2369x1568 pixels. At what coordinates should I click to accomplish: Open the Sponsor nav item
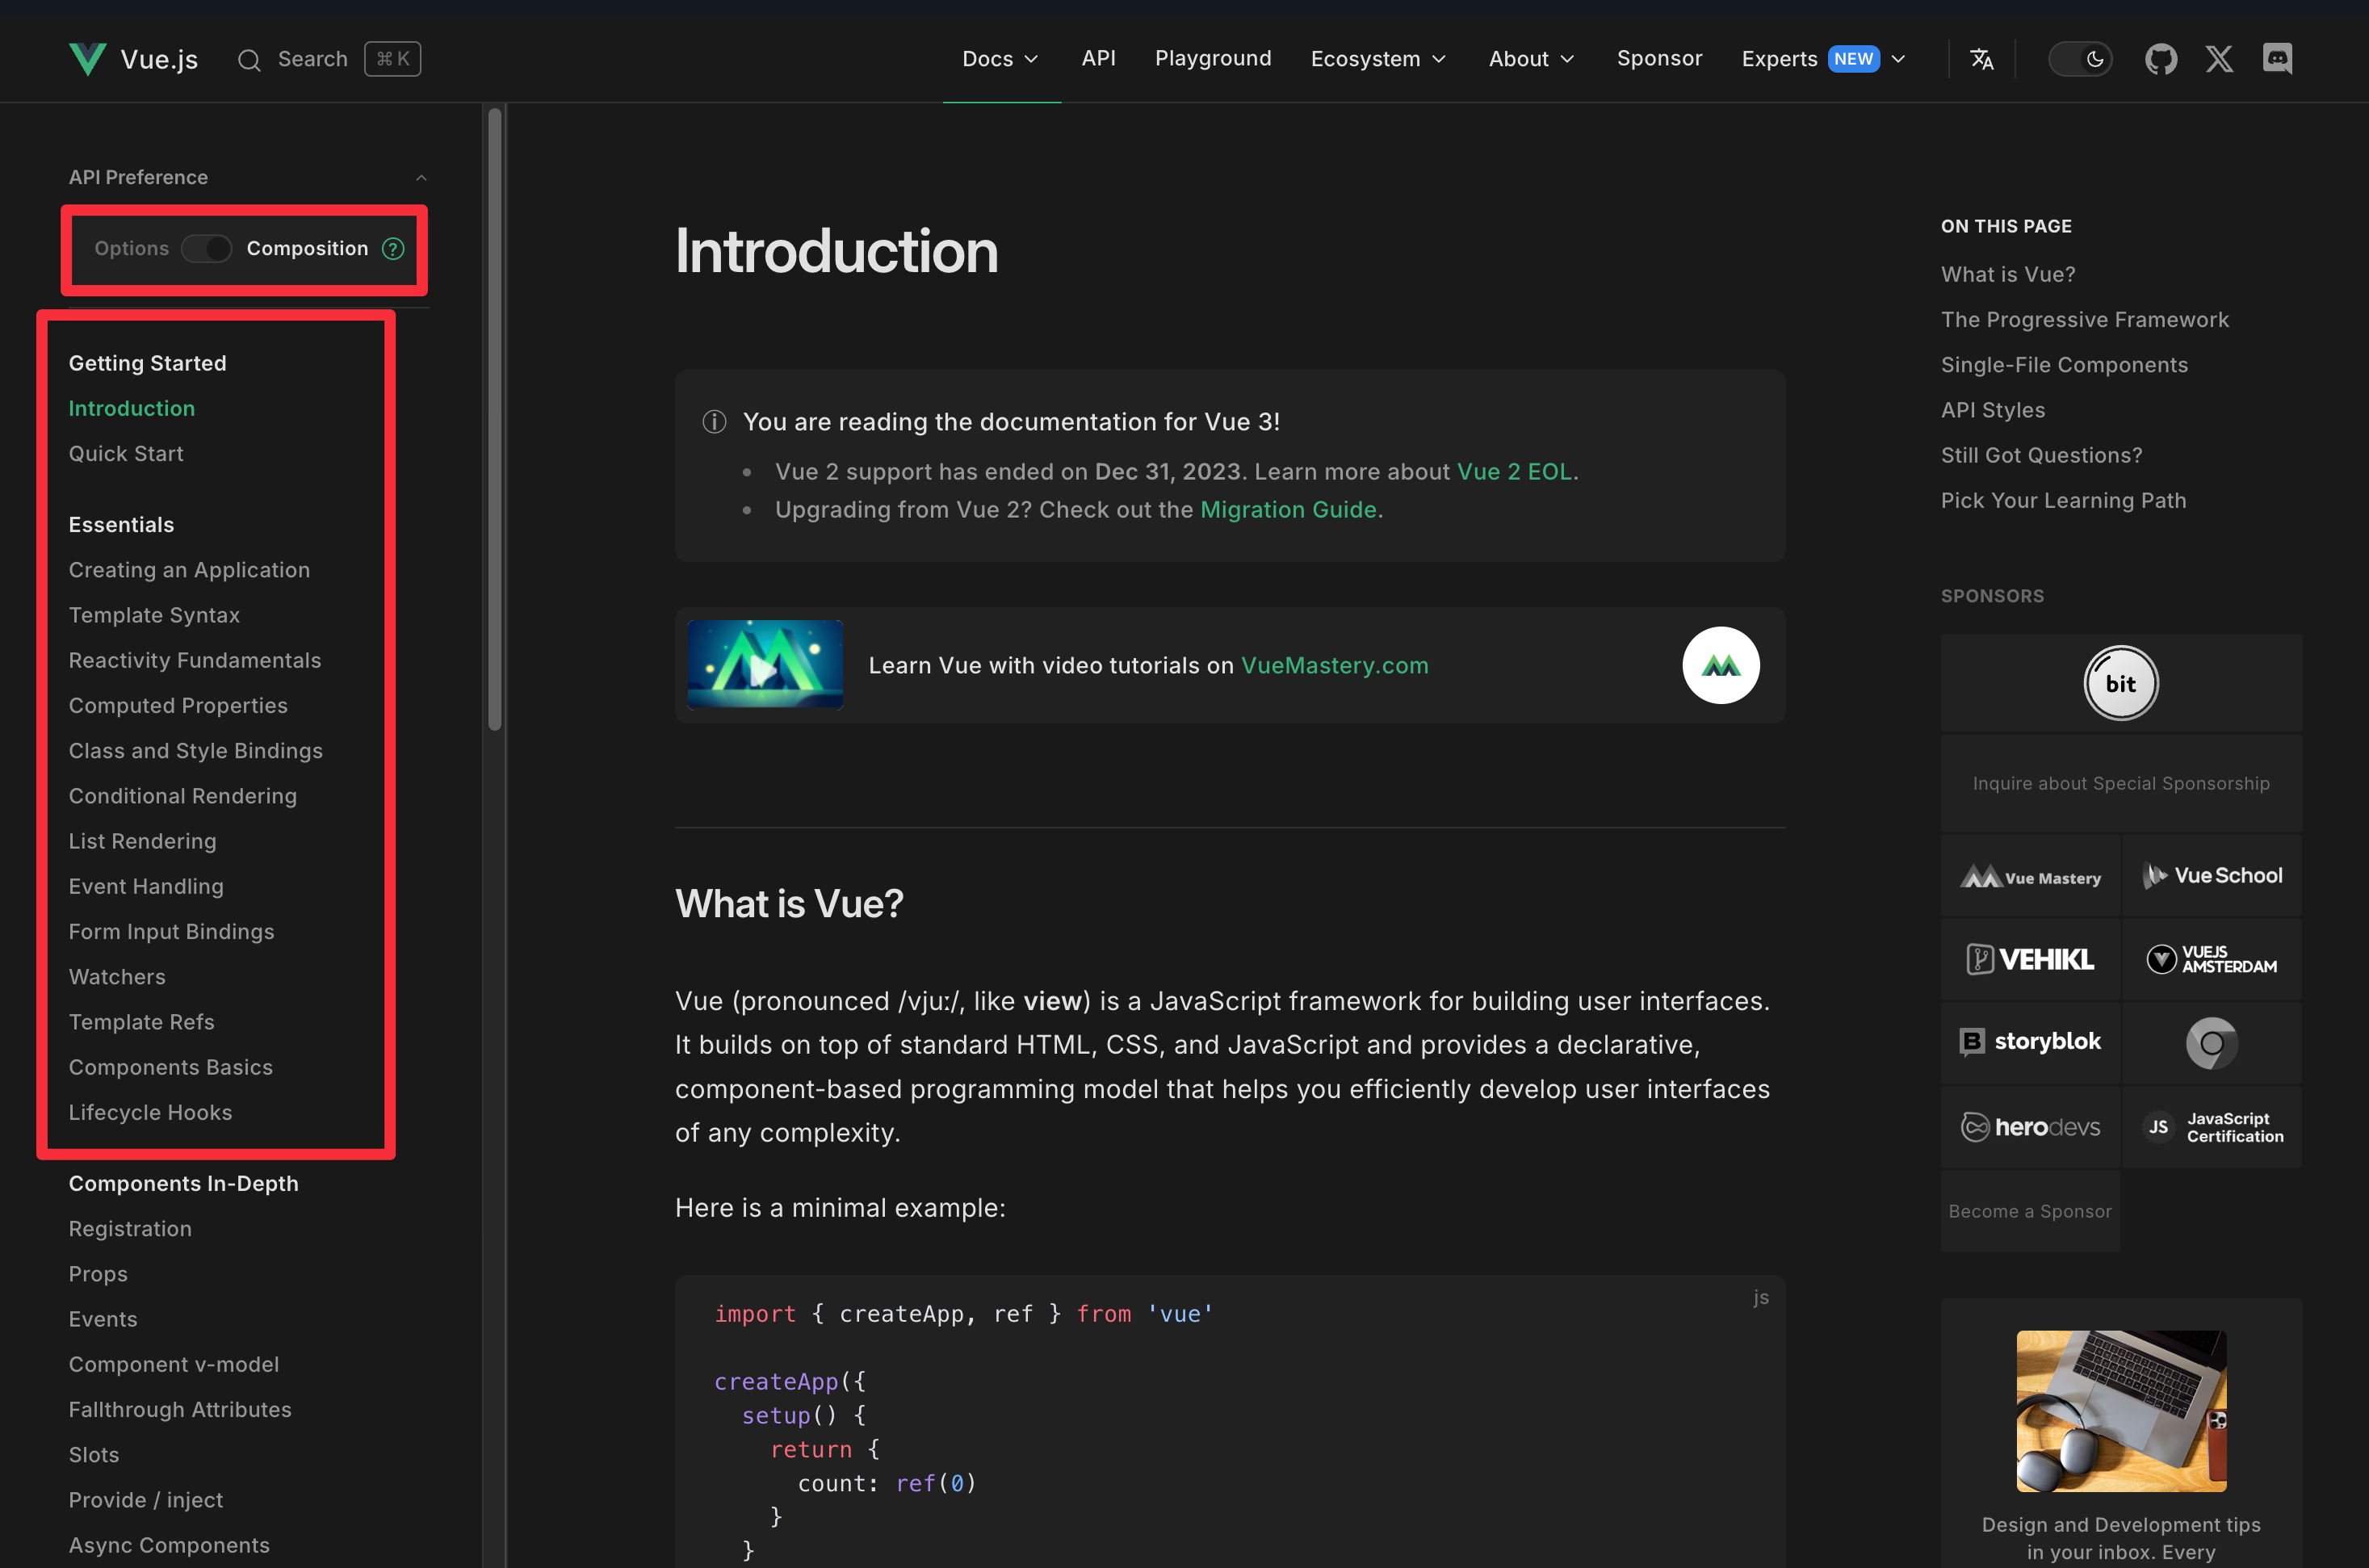(x=1659, y=58)
